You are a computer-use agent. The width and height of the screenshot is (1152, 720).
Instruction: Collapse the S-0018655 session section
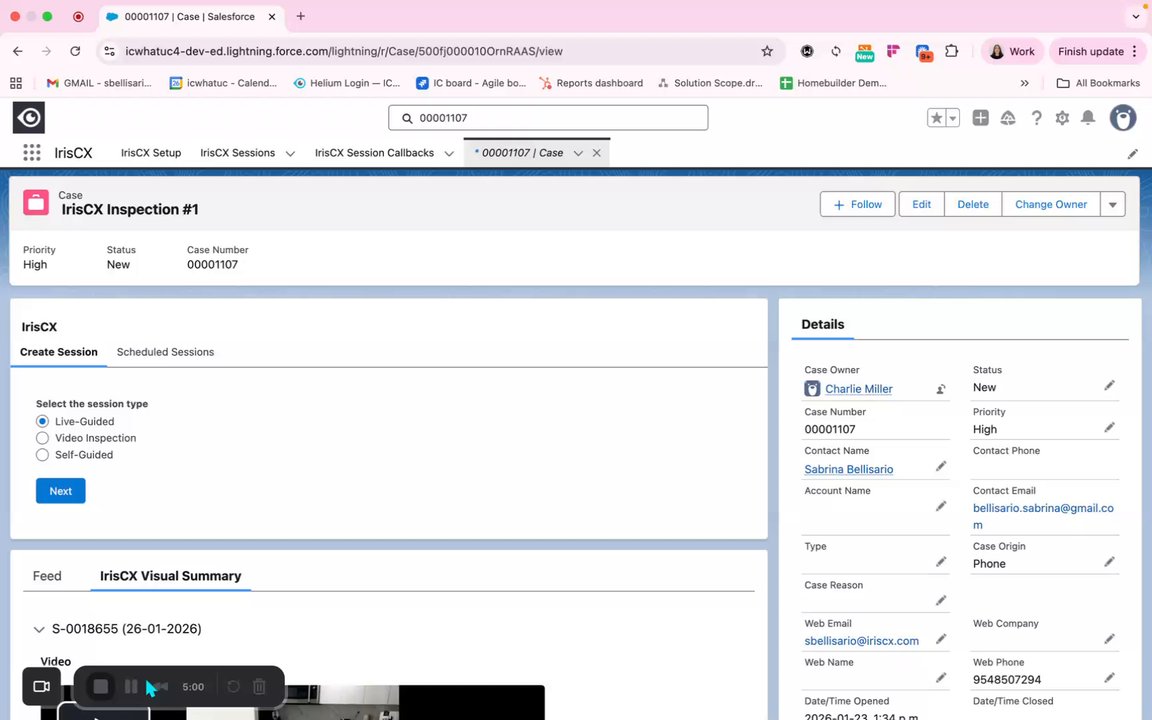pos(39,629)
